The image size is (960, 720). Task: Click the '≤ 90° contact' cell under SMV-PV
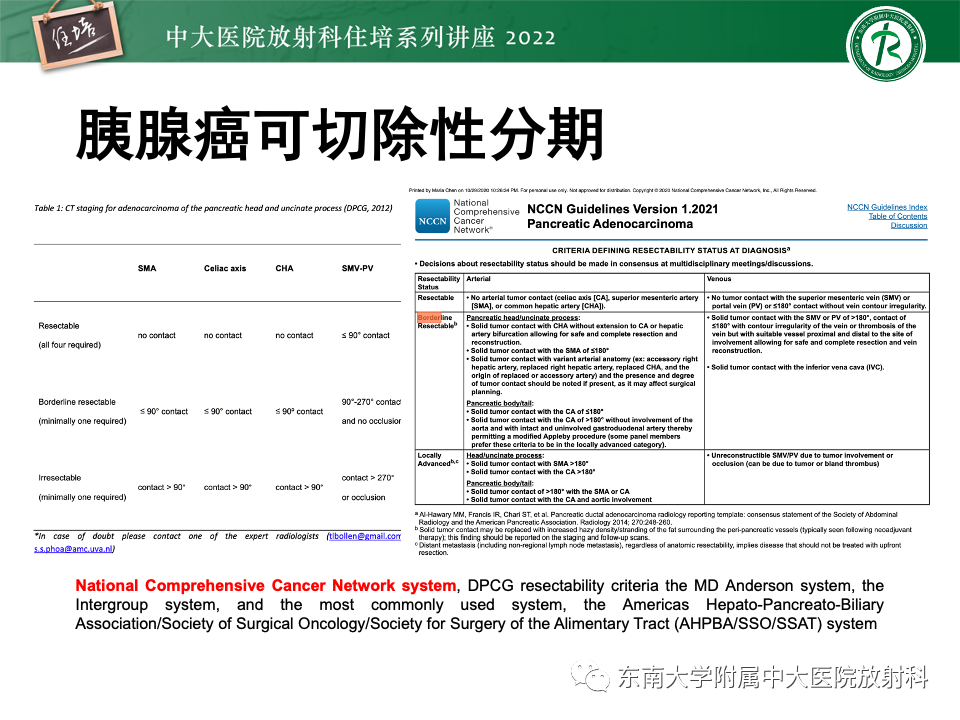click(366, 336)
